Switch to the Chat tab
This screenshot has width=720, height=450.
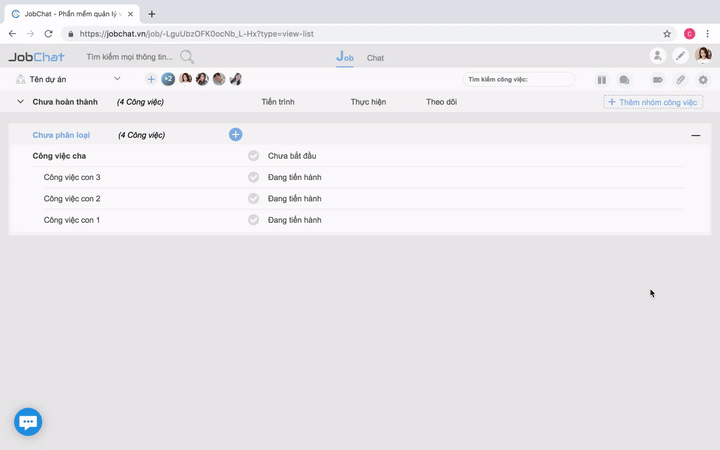click(x=375, y=58)
